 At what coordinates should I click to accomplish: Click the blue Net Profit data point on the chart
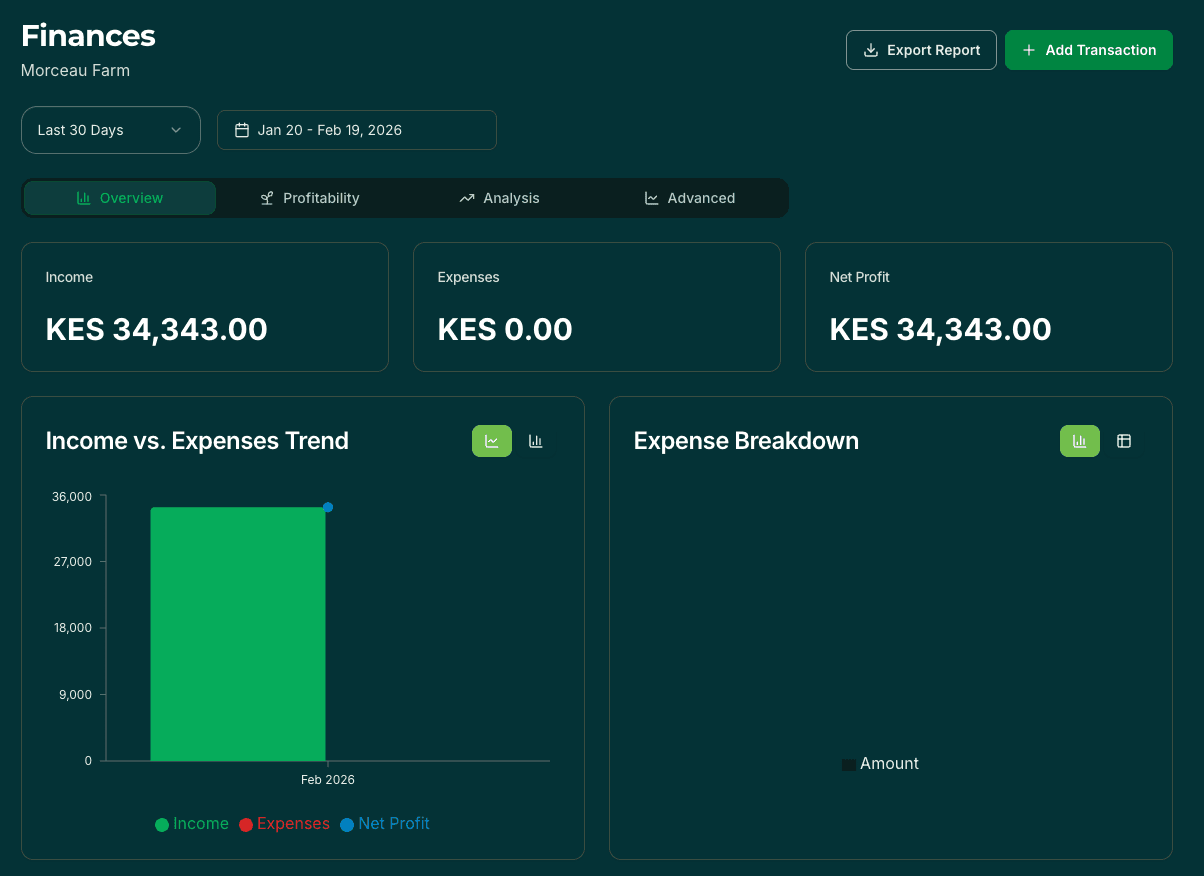[x=328, y=507]
